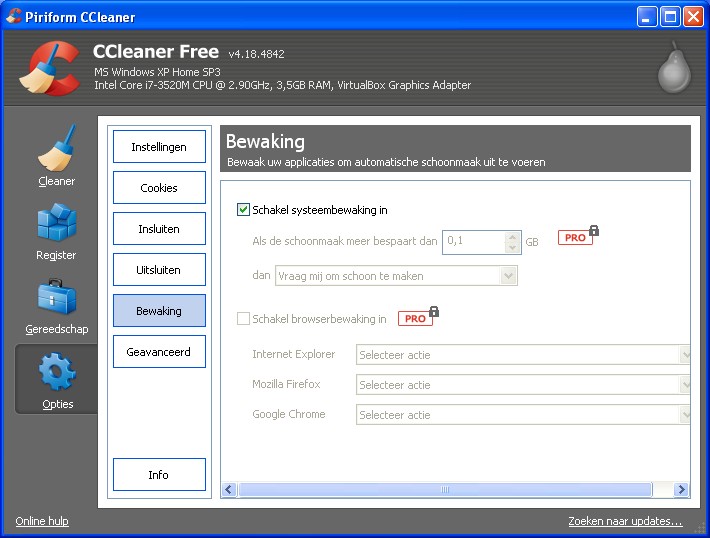This screenshot has height=538, width=710.
Task: Disable Schakel systeembewaking in checkbox
Action: (243, 210)
